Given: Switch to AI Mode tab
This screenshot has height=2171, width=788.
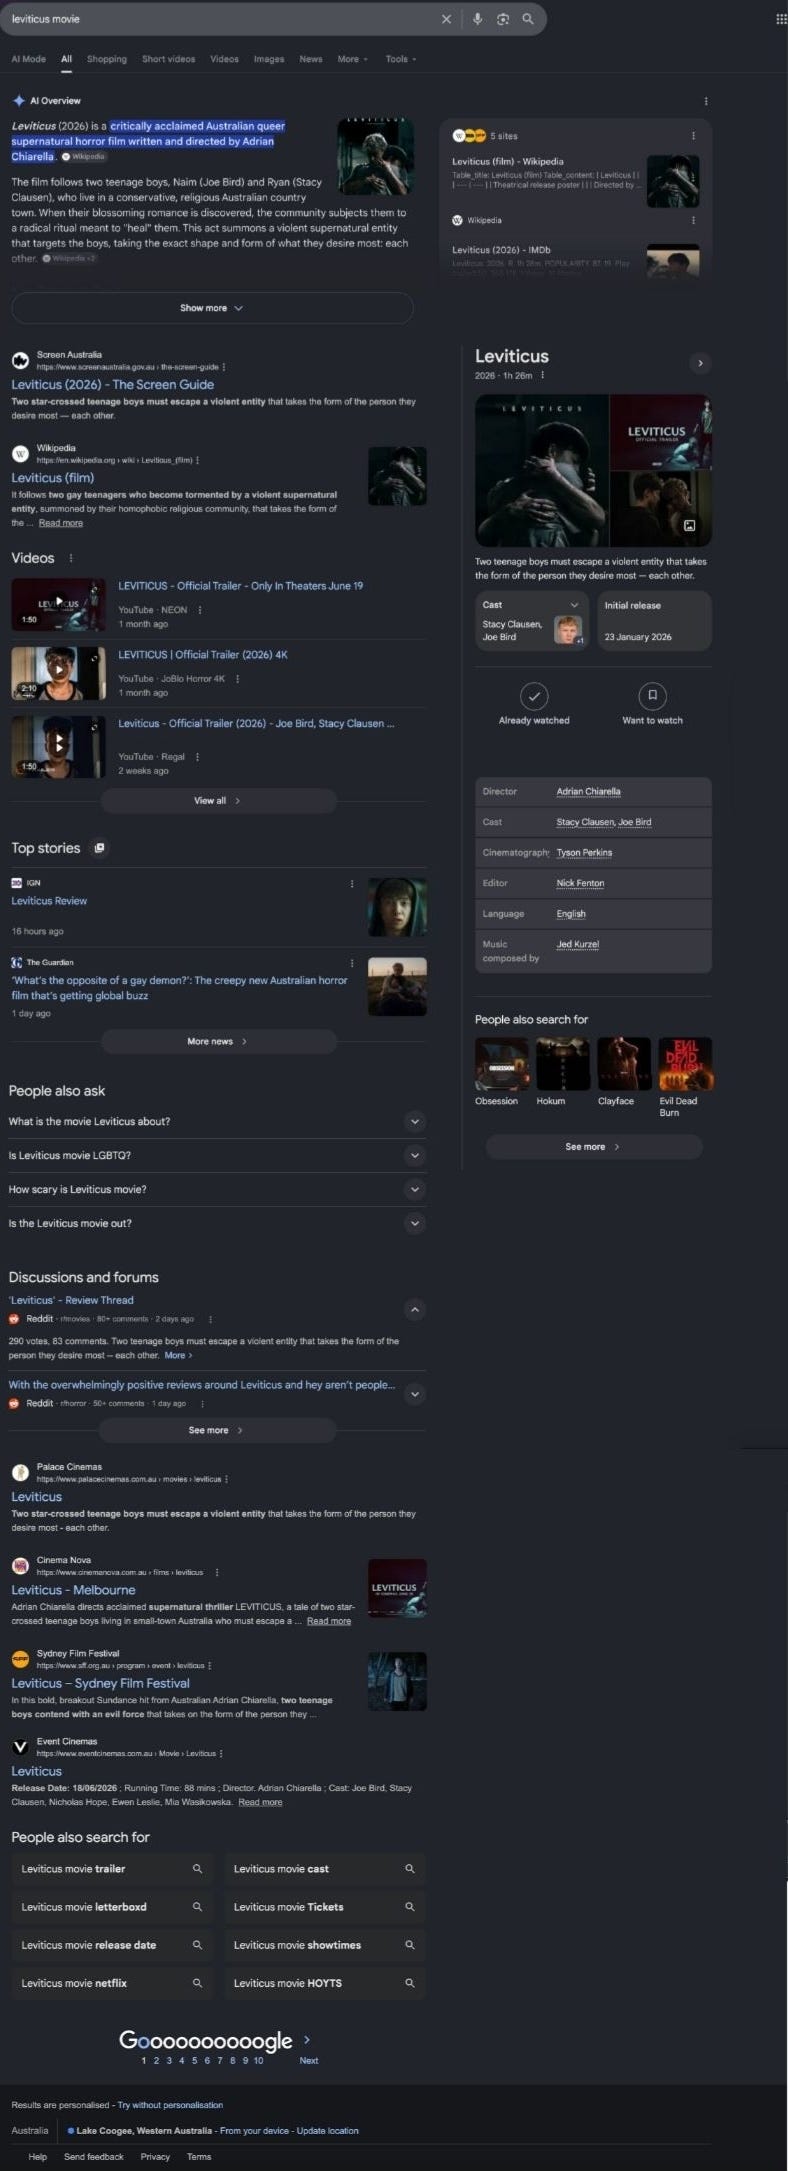Looking at the screenshot, I should point(28,59).
